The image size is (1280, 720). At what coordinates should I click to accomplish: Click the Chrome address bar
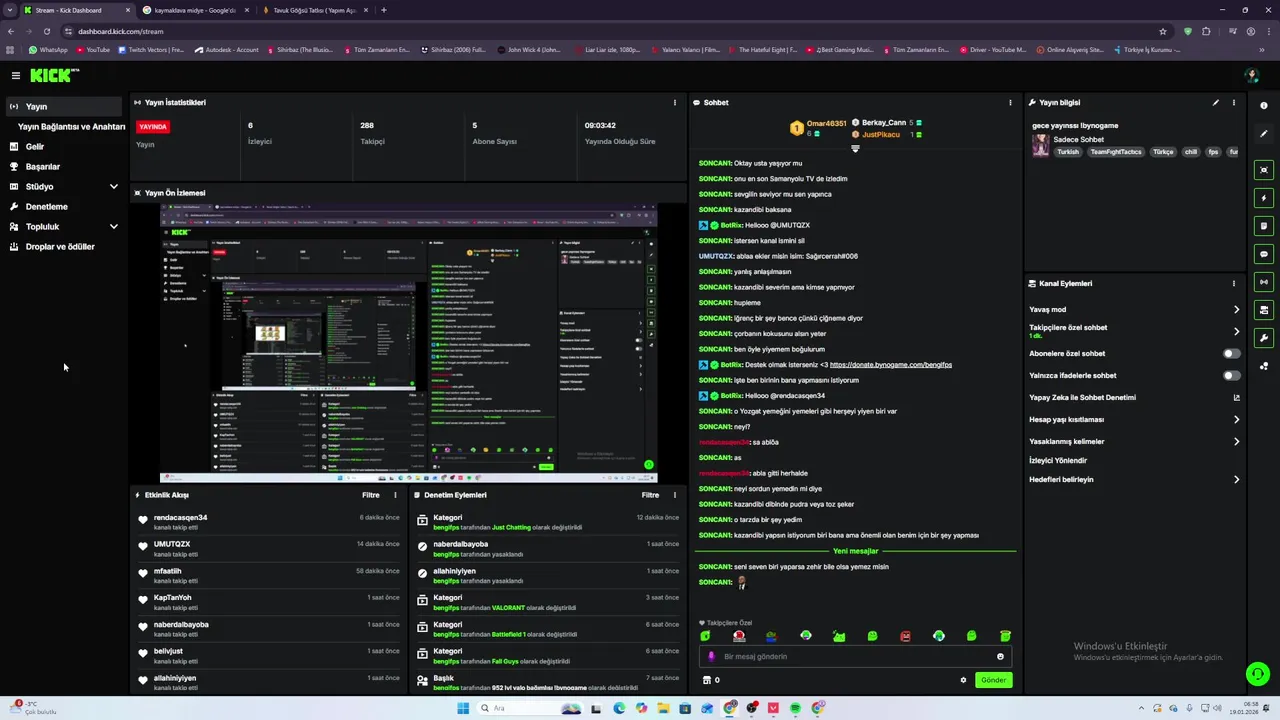pos(610,31)
